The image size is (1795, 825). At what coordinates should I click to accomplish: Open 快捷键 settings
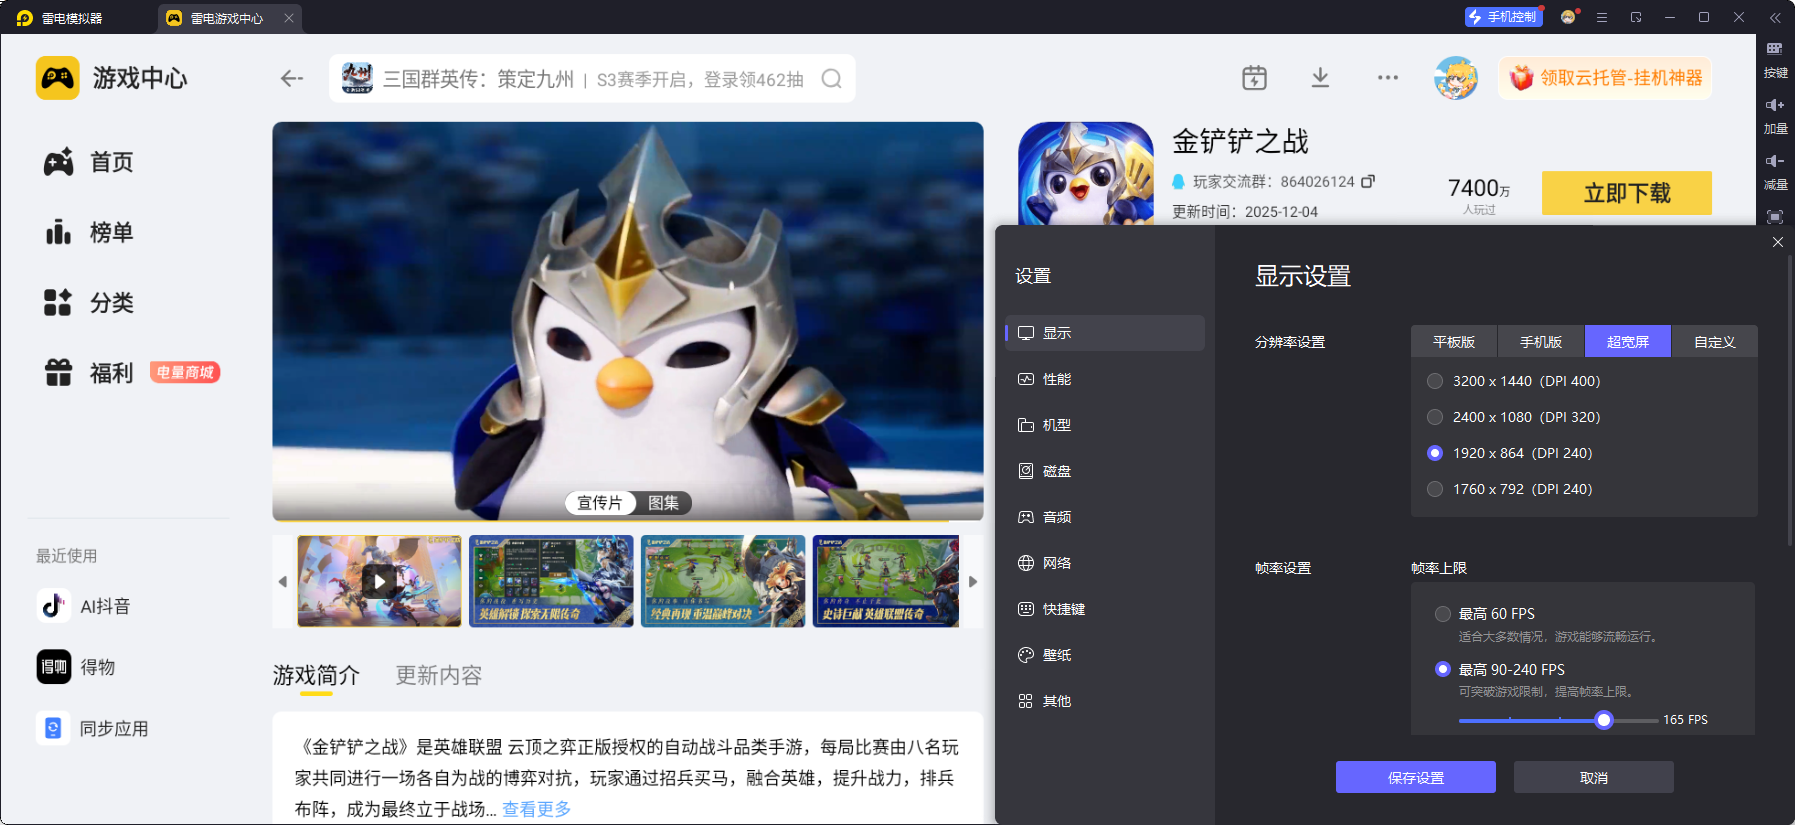(1105, 609)
